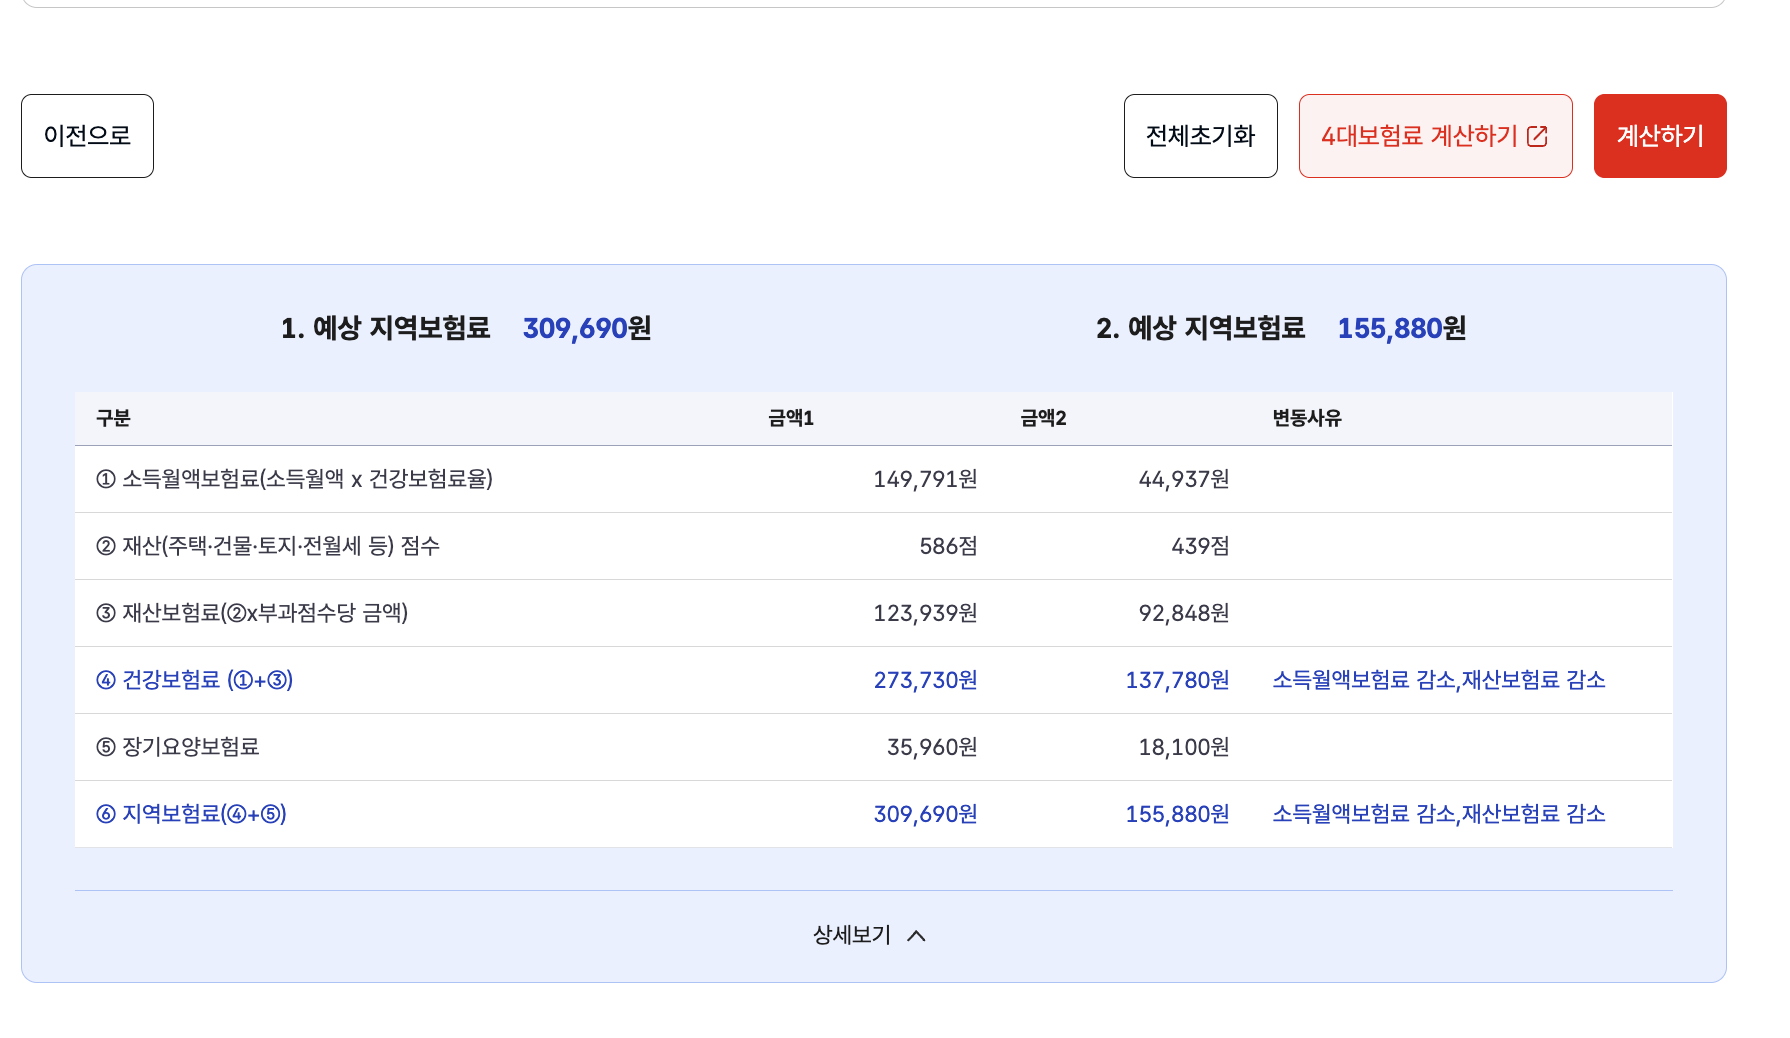Screen dimensions: 1790x1038
Task: Click '2. 예상 지역보험료' heading label
Action: click(x=1200, y=328)
